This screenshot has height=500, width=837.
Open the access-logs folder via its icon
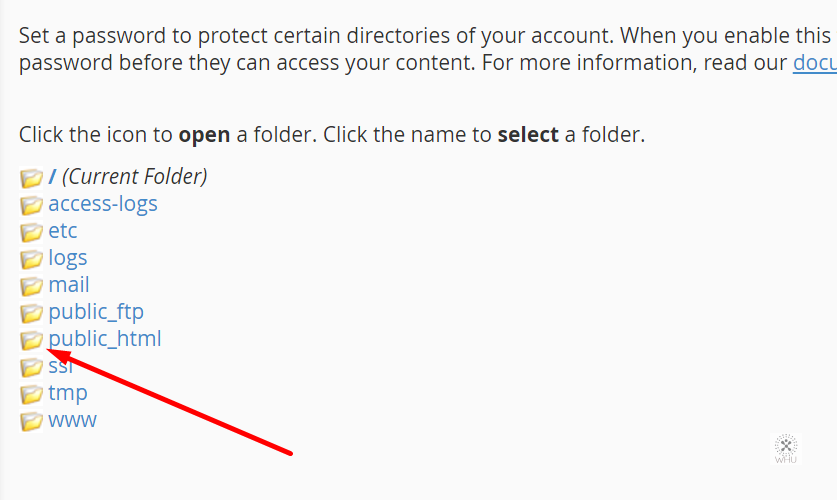tap(31, 205)
